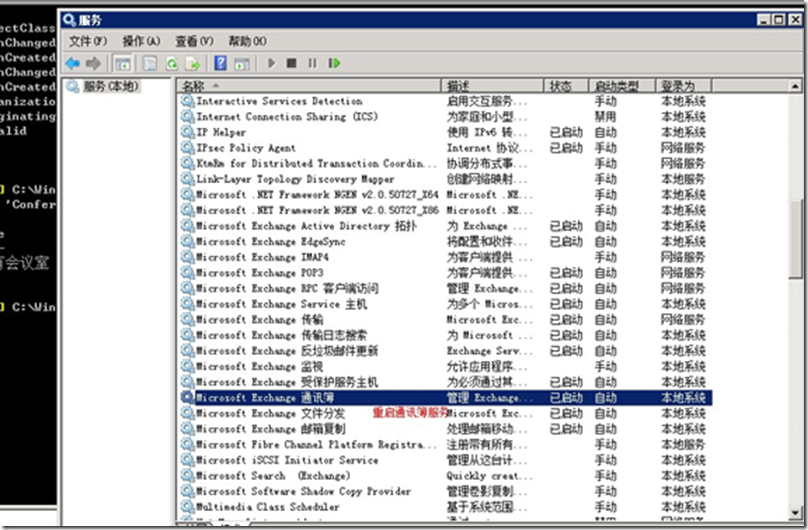This screenshot has width=808, height=530.
Task: Select Link-Layer Topology Discovery Mapper
Action: pos(295,179)
